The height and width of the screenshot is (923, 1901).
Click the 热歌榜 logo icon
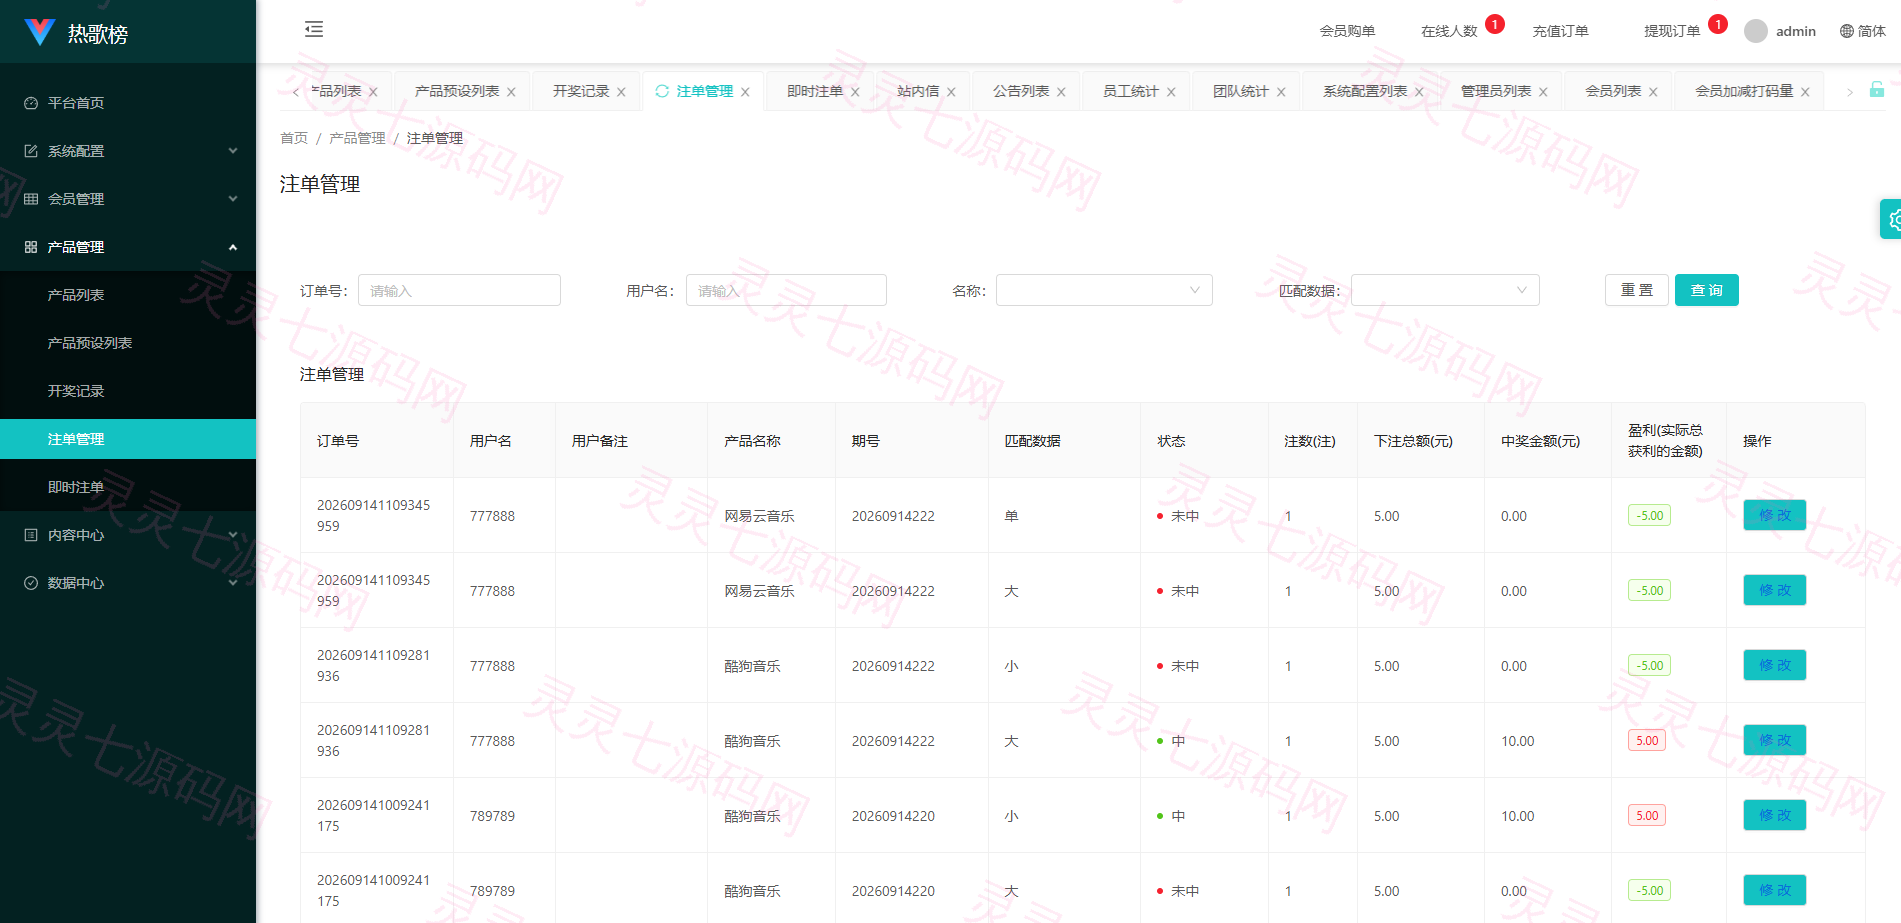[39, 33]
